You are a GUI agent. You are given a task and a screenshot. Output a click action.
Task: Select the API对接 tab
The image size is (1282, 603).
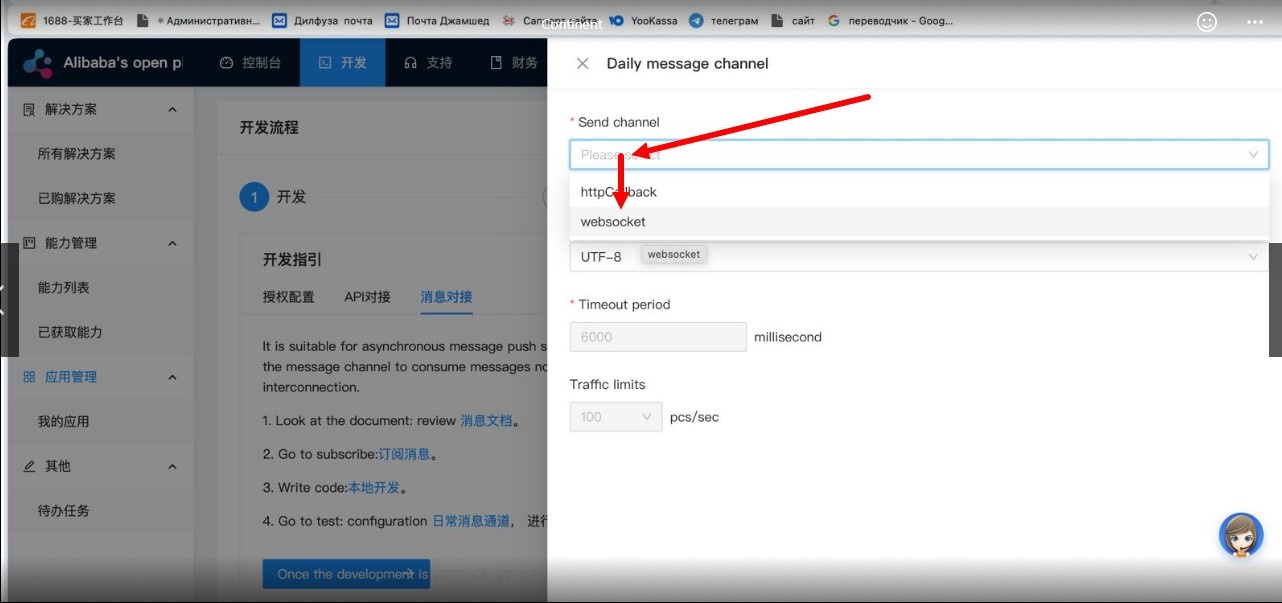(x=367, y=297)
